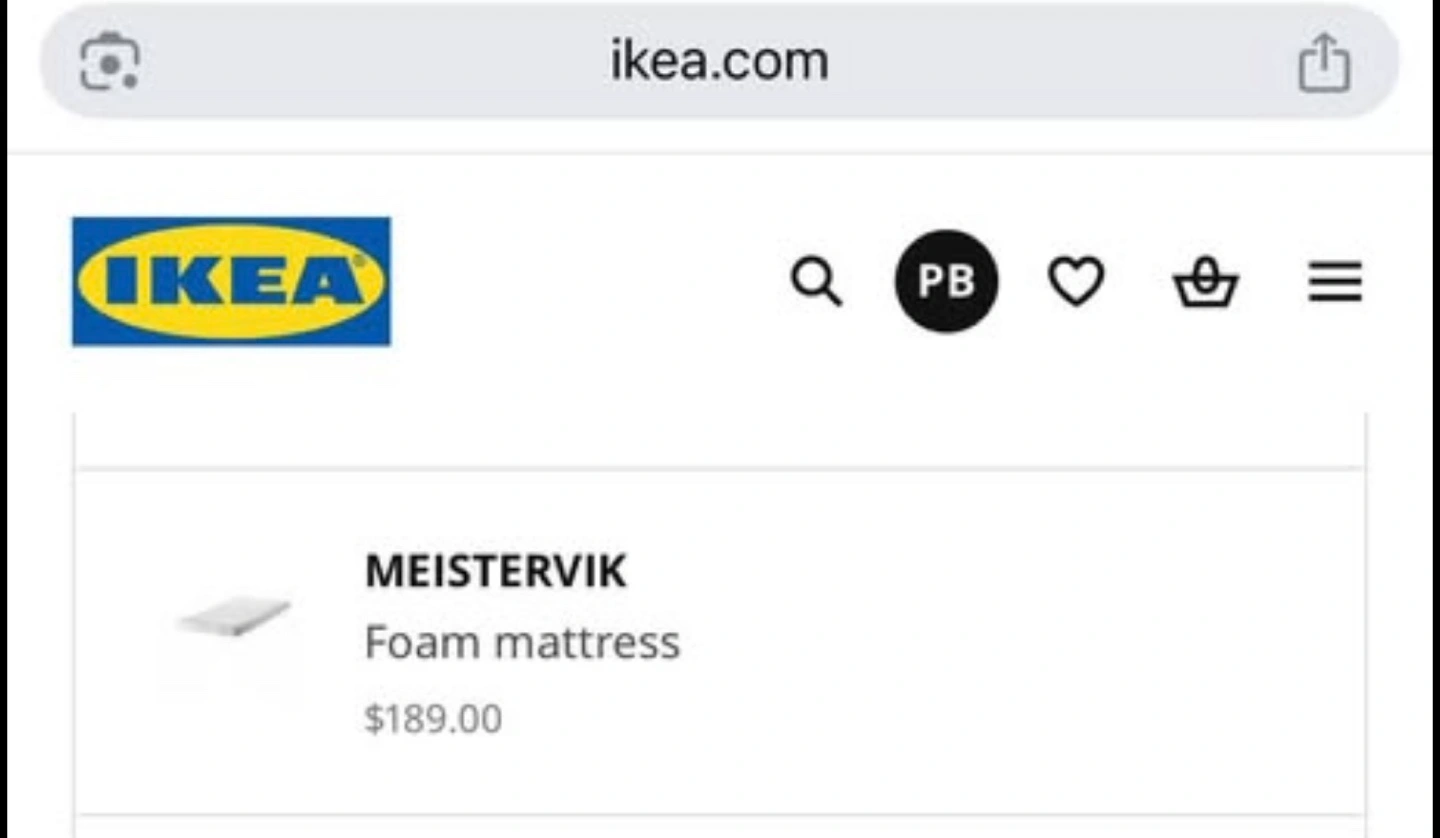Click the gray address bar right of the URL
Screen dimensions: 1440x838
click(x=1060, y=62)
